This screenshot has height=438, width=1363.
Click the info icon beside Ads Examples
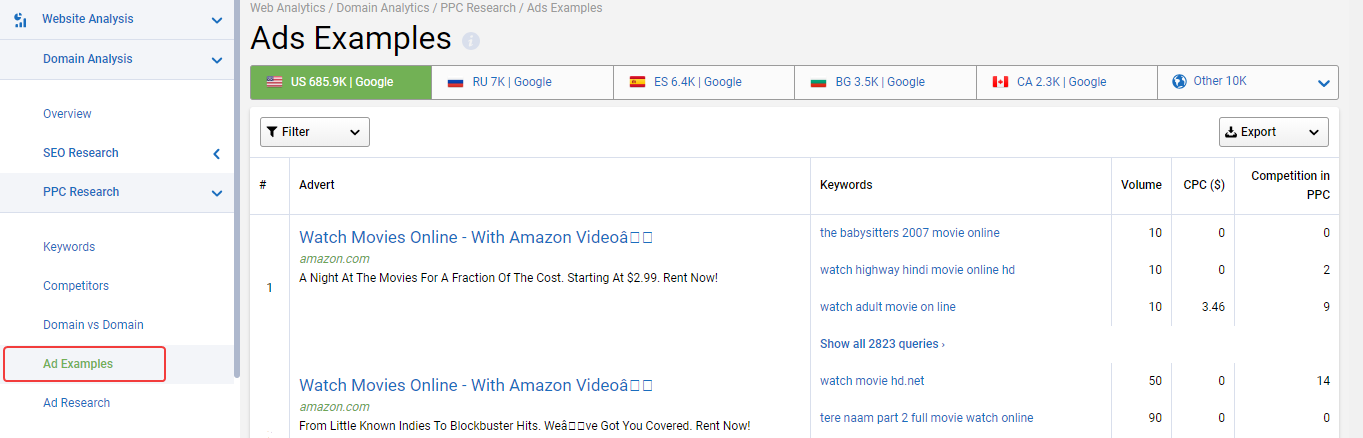[x=471, y=41]
